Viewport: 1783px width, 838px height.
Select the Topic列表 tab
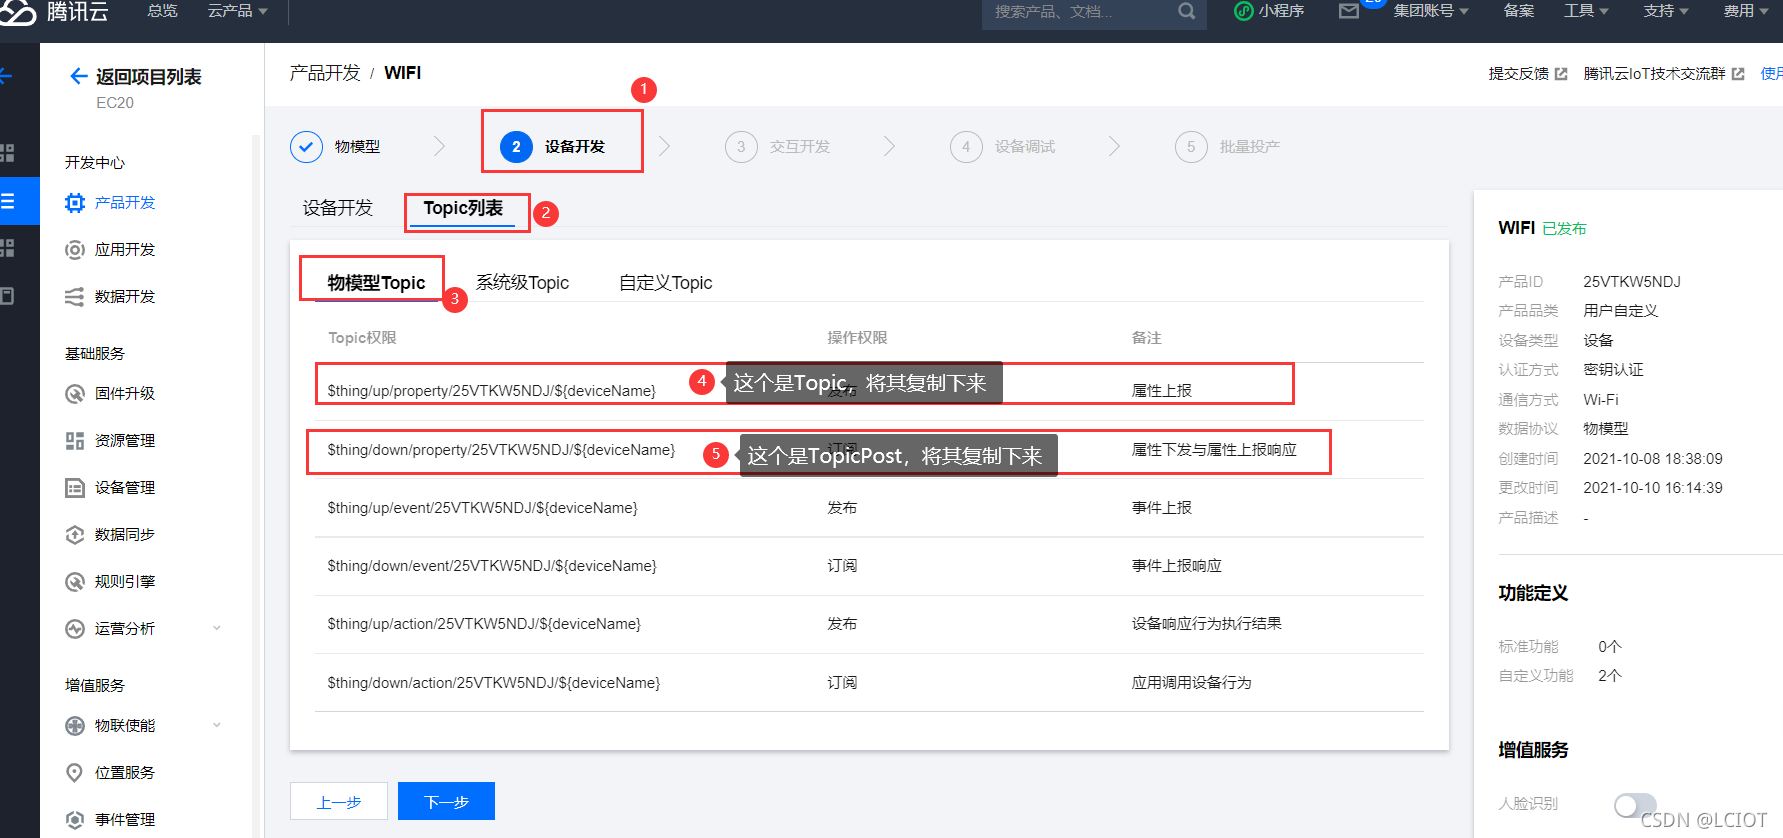(463, 208)
